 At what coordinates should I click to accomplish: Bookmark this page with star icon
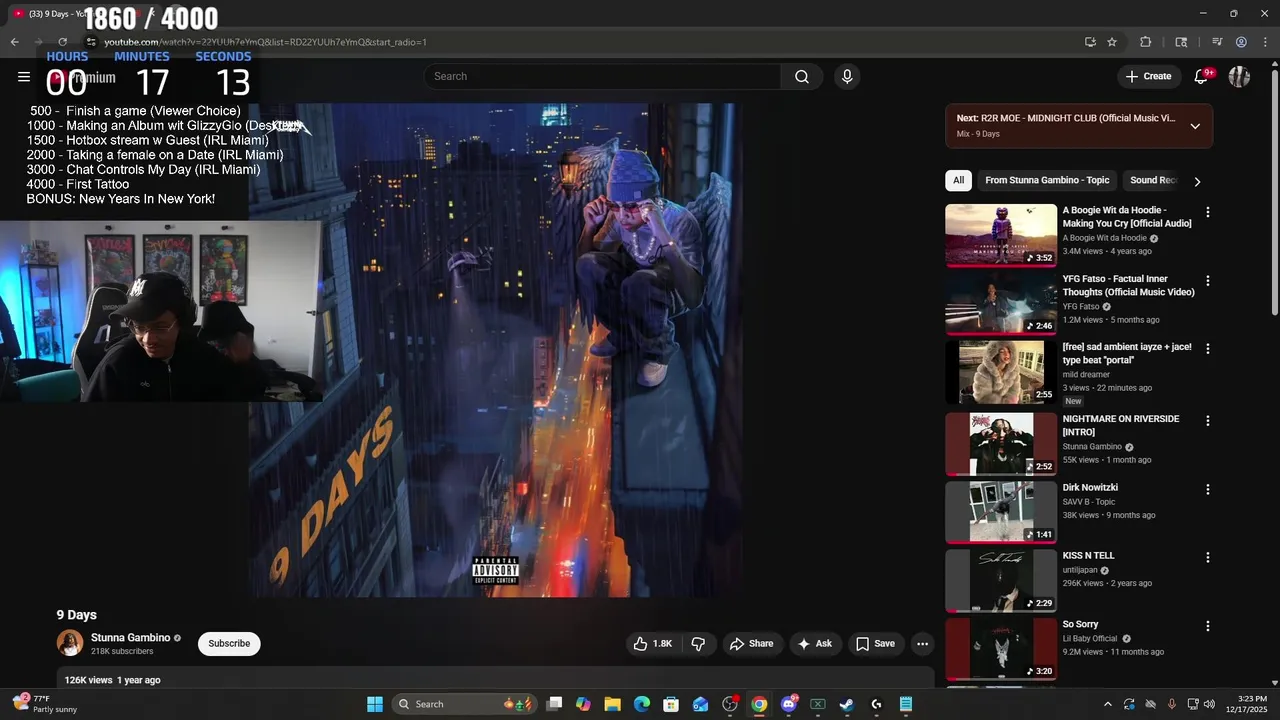point(1112,42)
